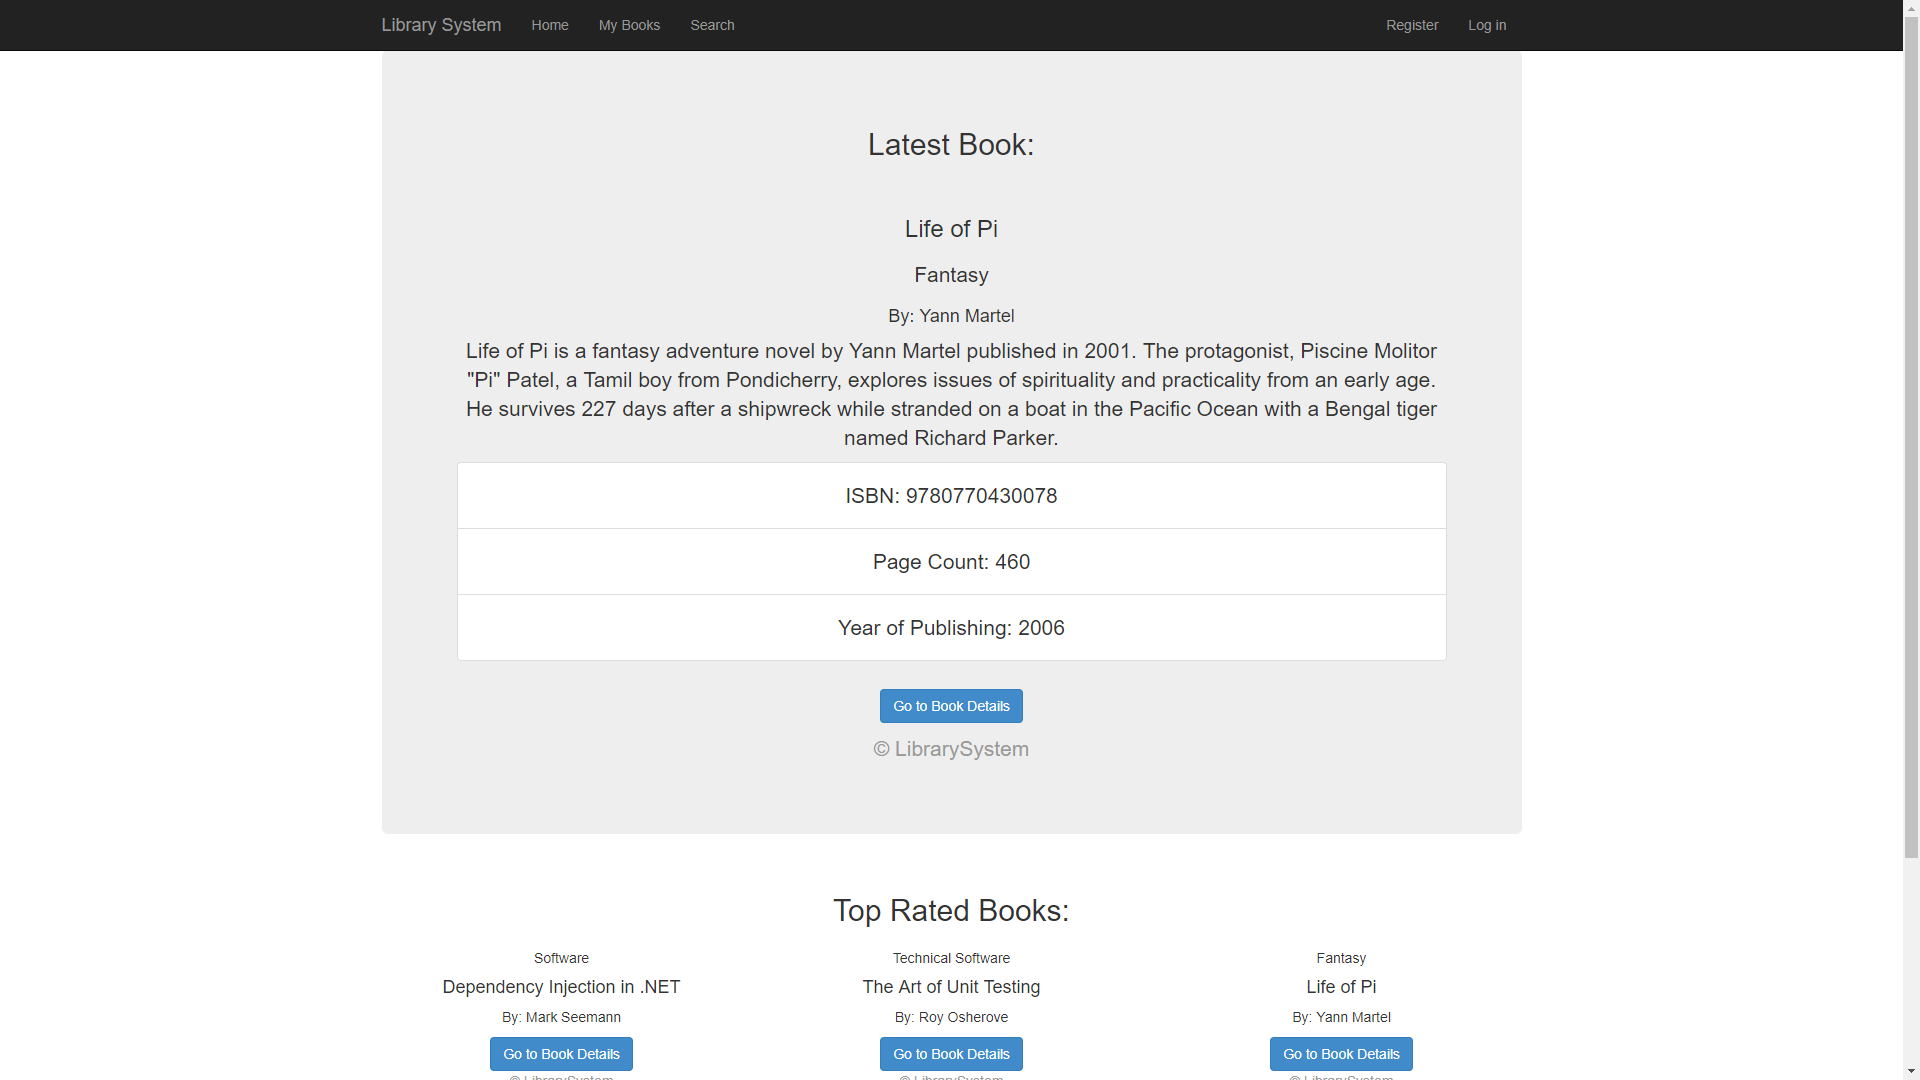Click The Art of Unit Testing title
1920x1080 pixels.
(x=951, y=987)
